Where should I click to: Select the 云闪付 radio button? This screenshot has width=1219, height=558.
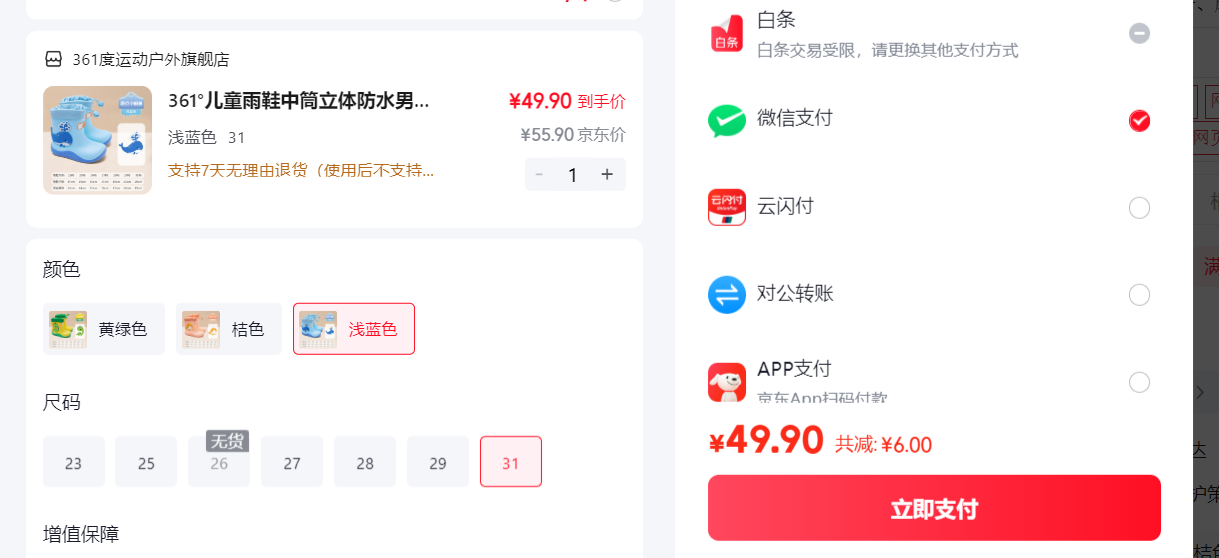click(x=1139, y=208)
